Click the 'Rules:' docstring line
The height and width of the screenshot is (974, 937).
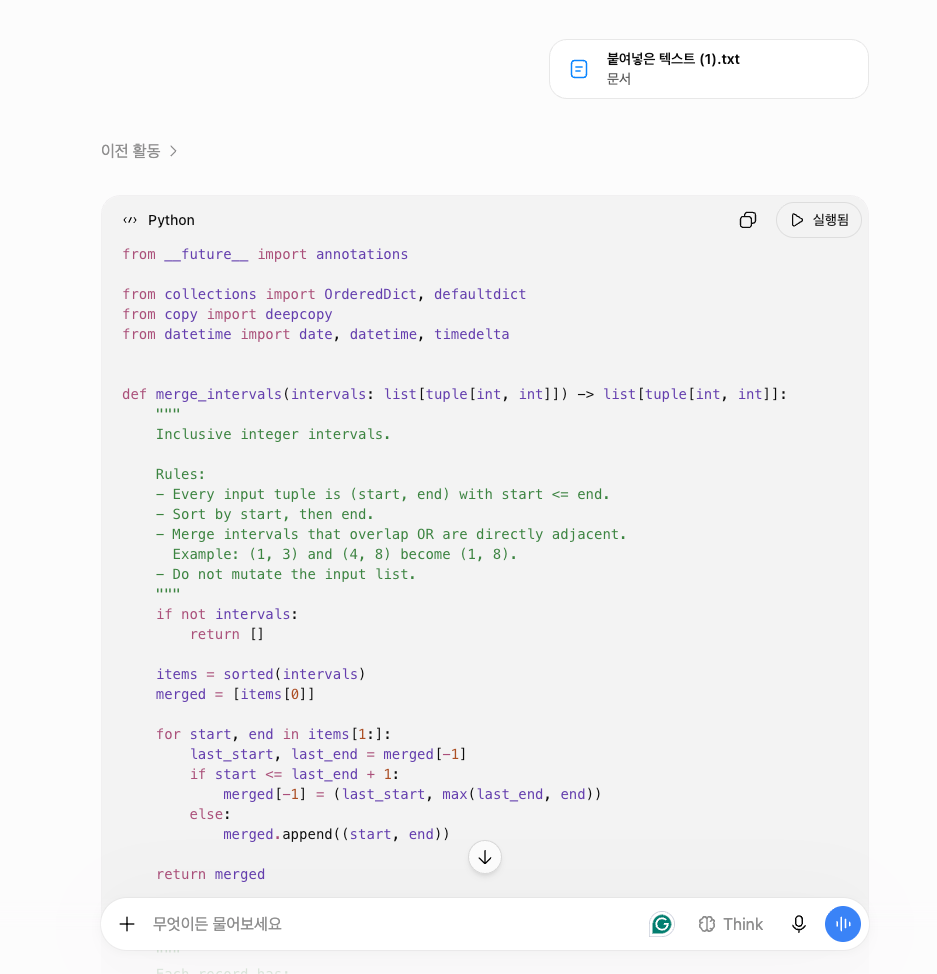point(180,474)
